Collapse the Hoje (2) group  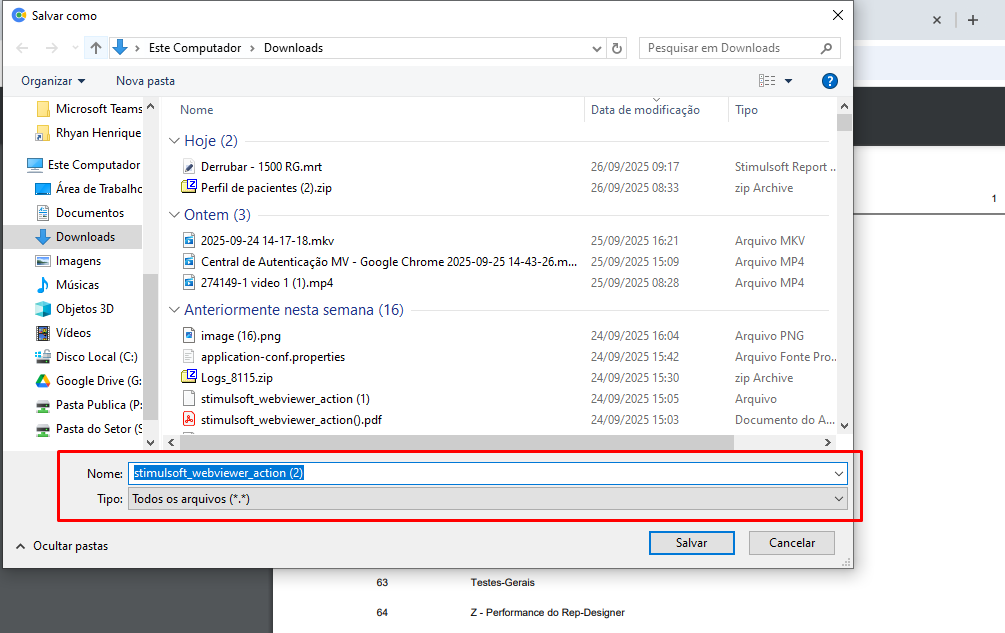coord(174,142)
